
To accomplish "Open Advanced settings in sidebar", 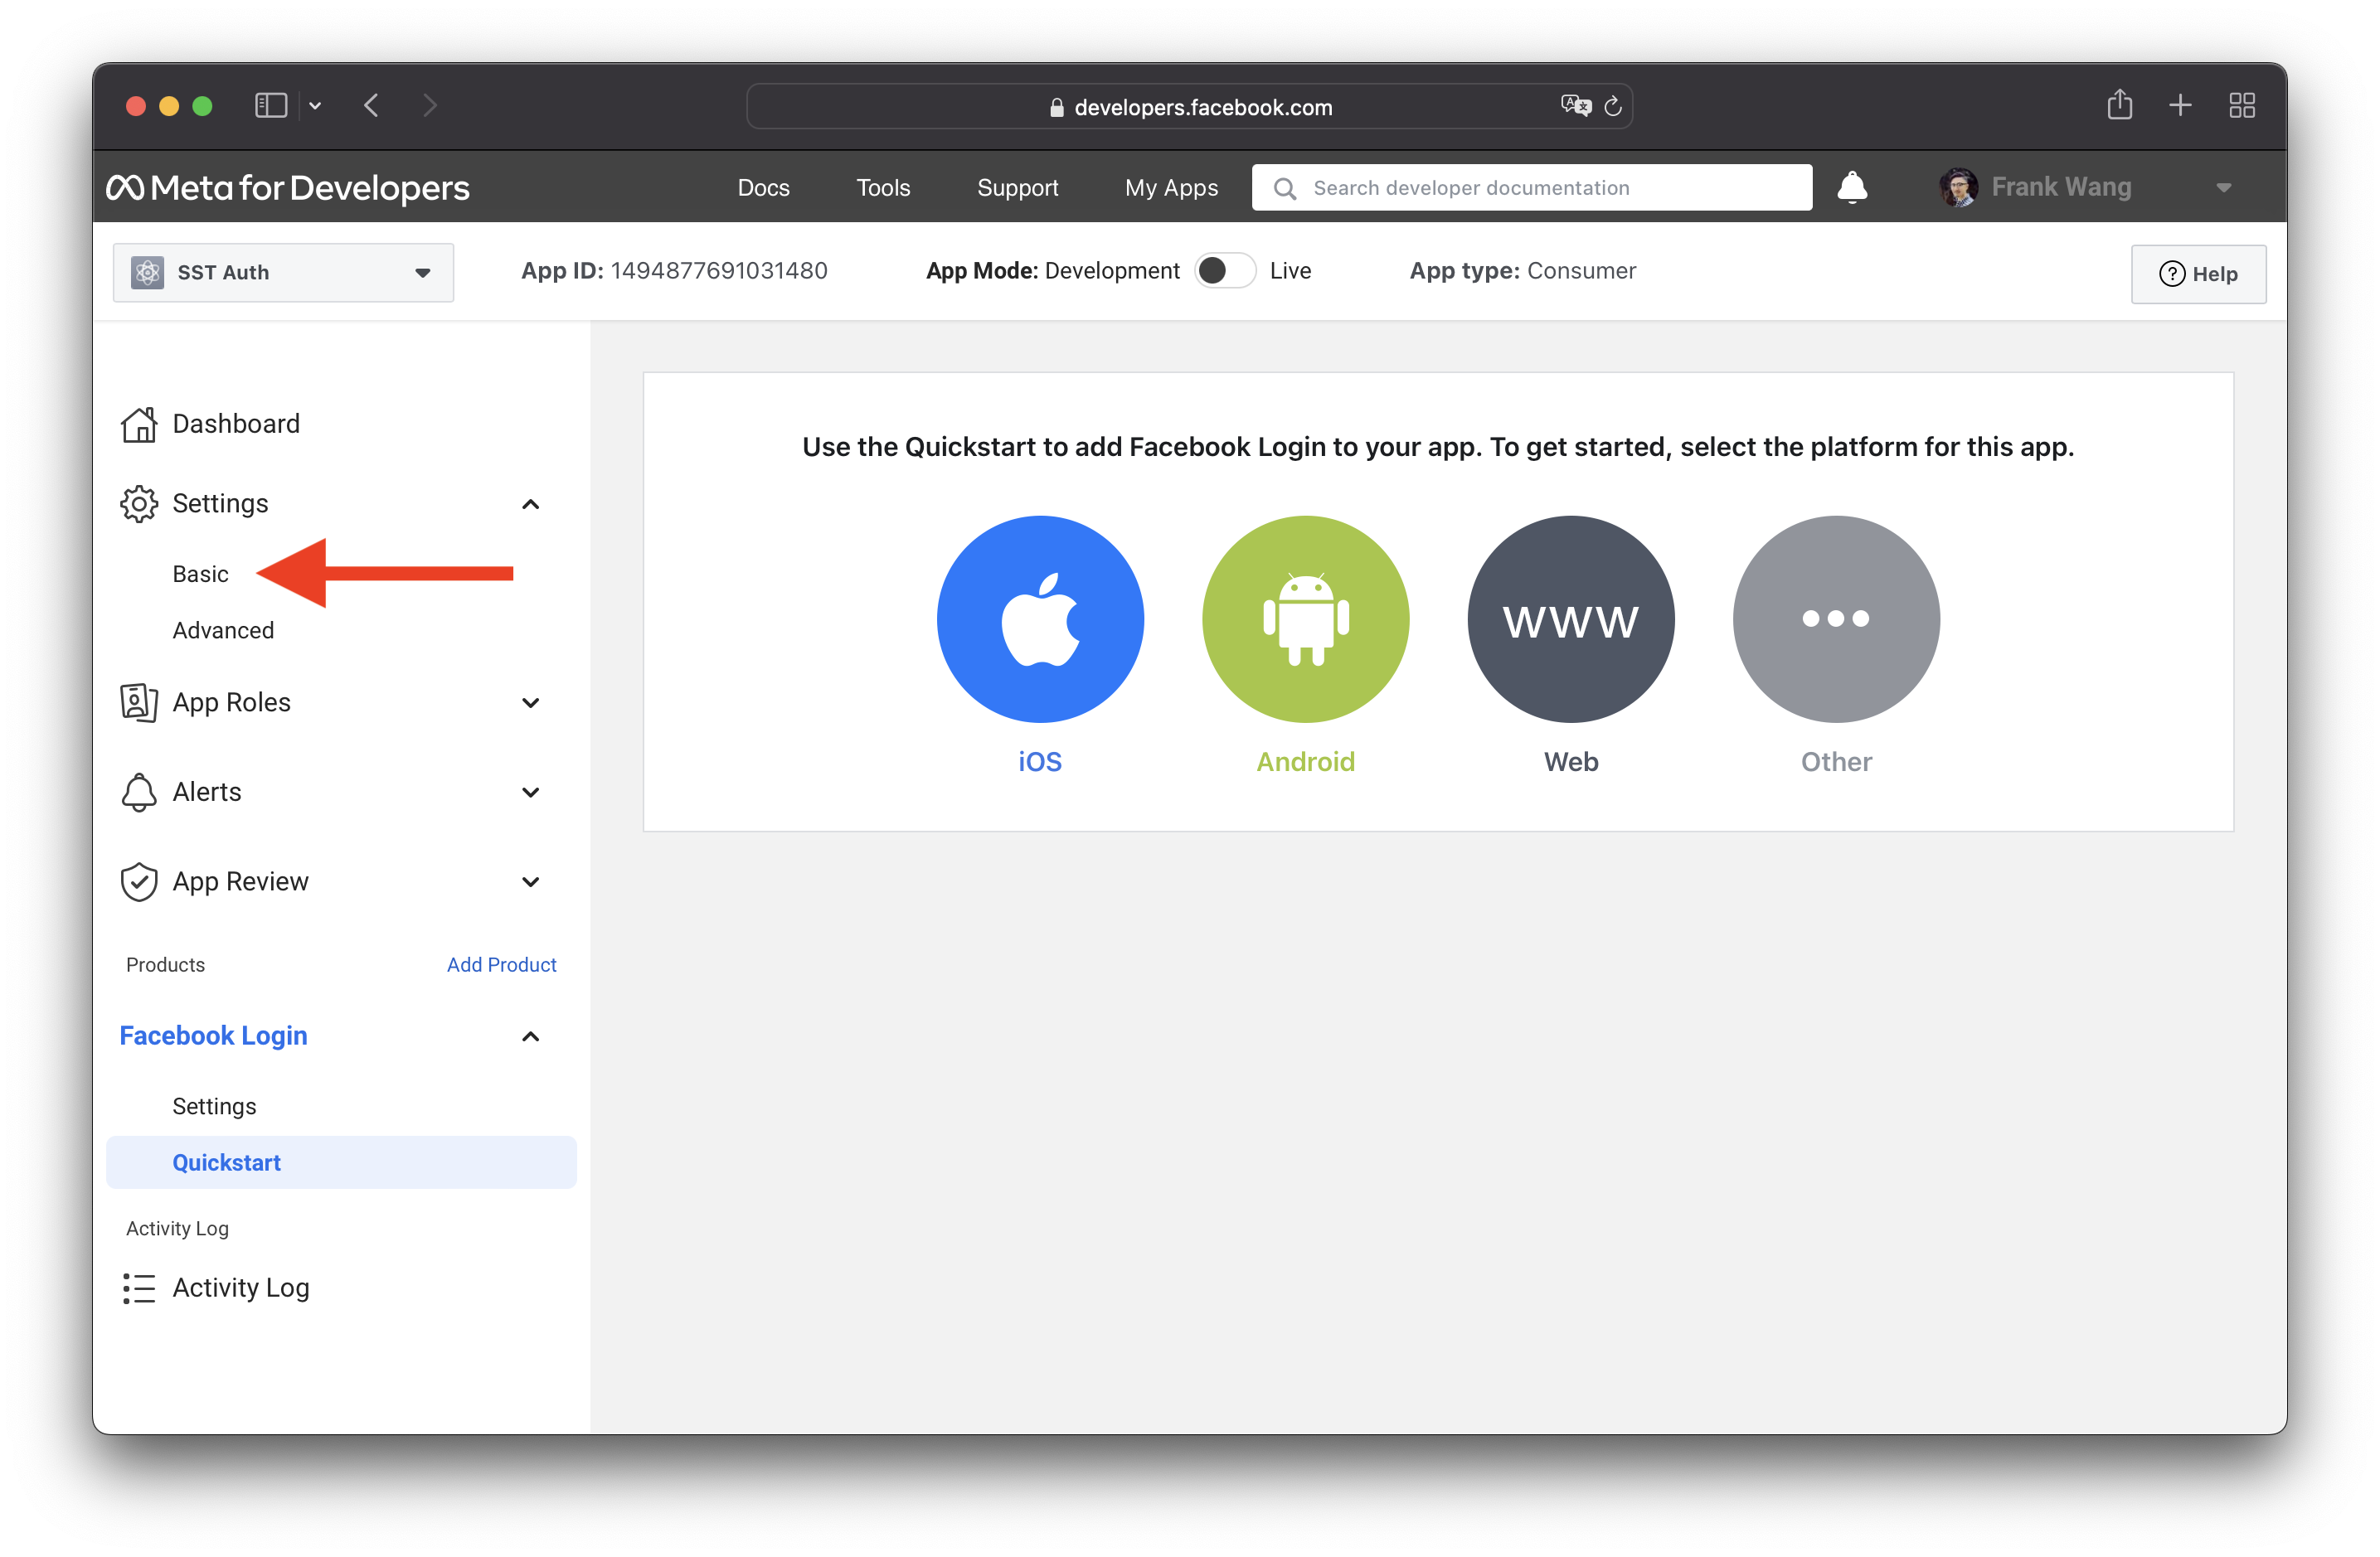I will pos(223,630).
